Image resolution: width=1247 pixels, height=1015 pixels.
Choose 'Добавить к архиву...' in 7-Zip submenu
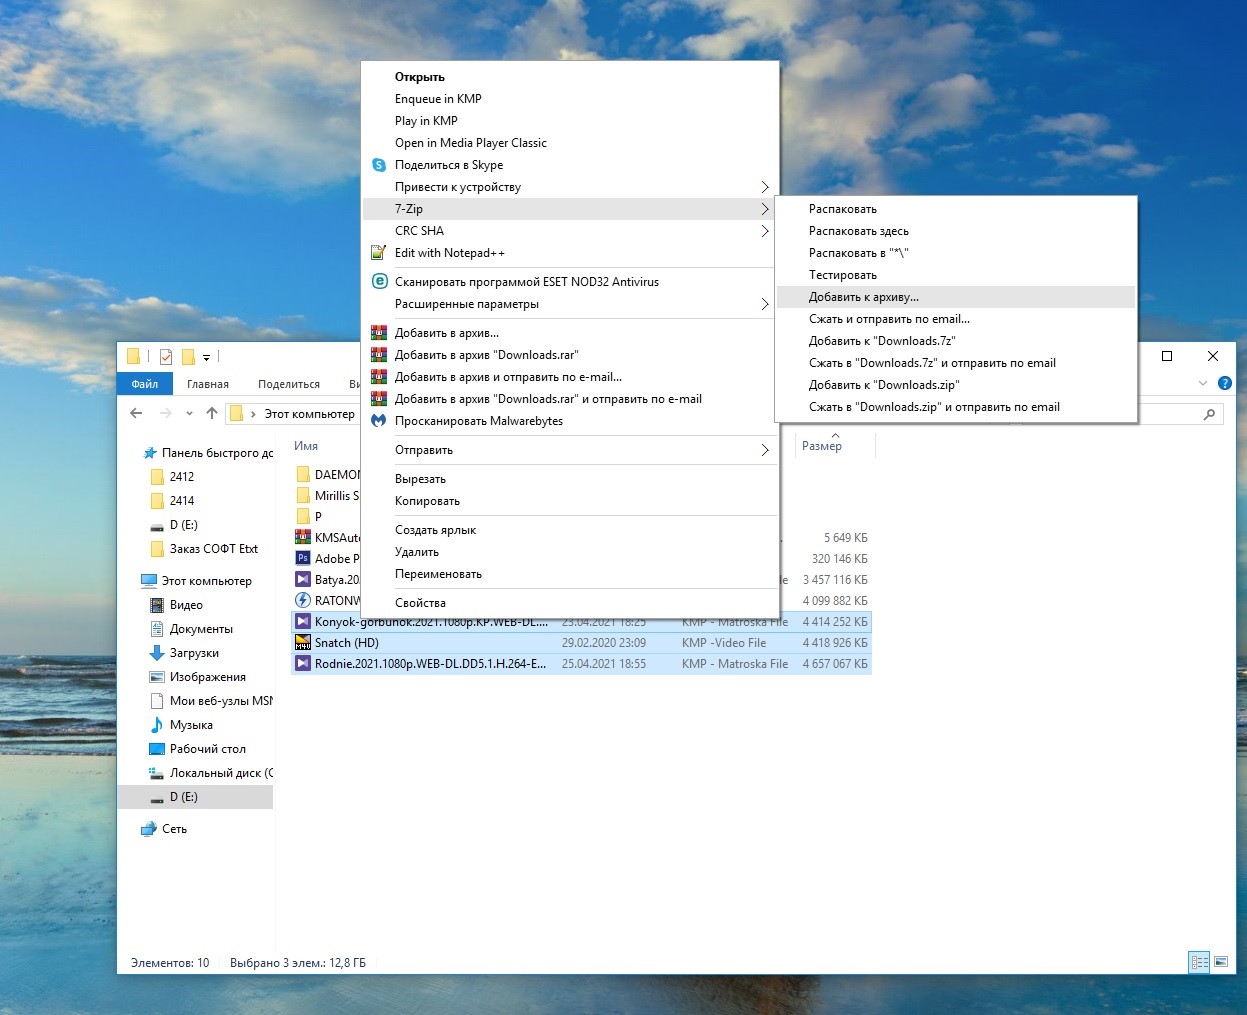864,297
